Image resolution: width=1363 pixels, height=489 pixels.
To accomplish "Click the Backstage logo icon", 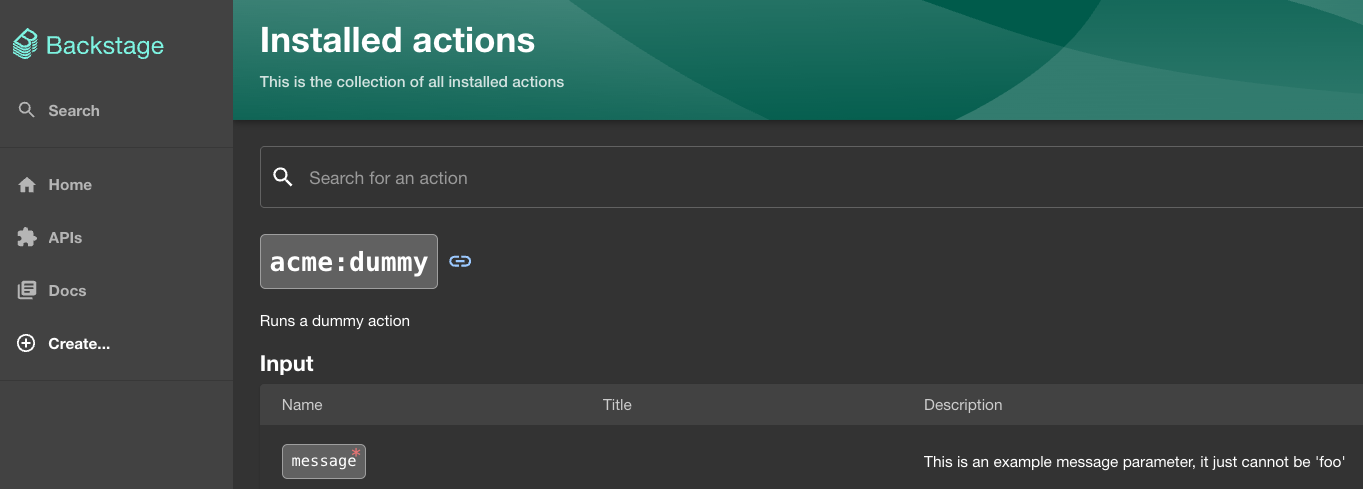I will coord(26,45).
